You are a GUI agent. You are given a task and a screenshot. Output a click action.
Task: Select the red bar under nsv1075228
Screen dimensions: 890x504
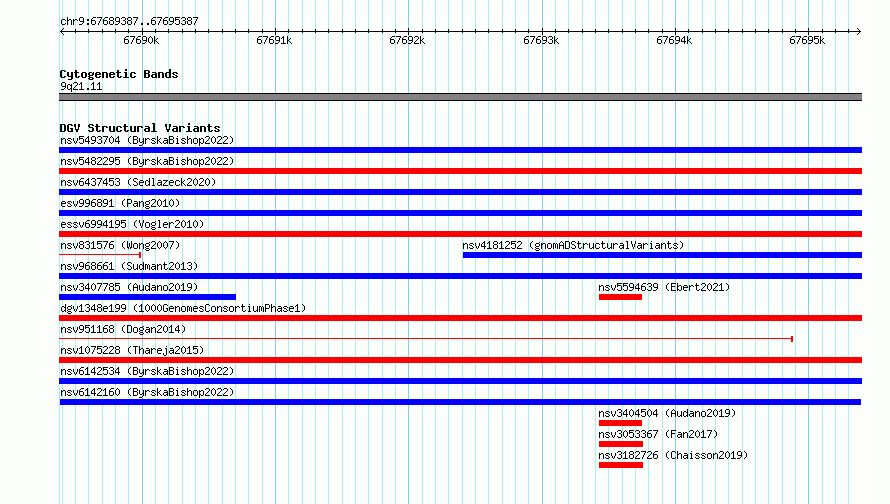pos(460,360)
